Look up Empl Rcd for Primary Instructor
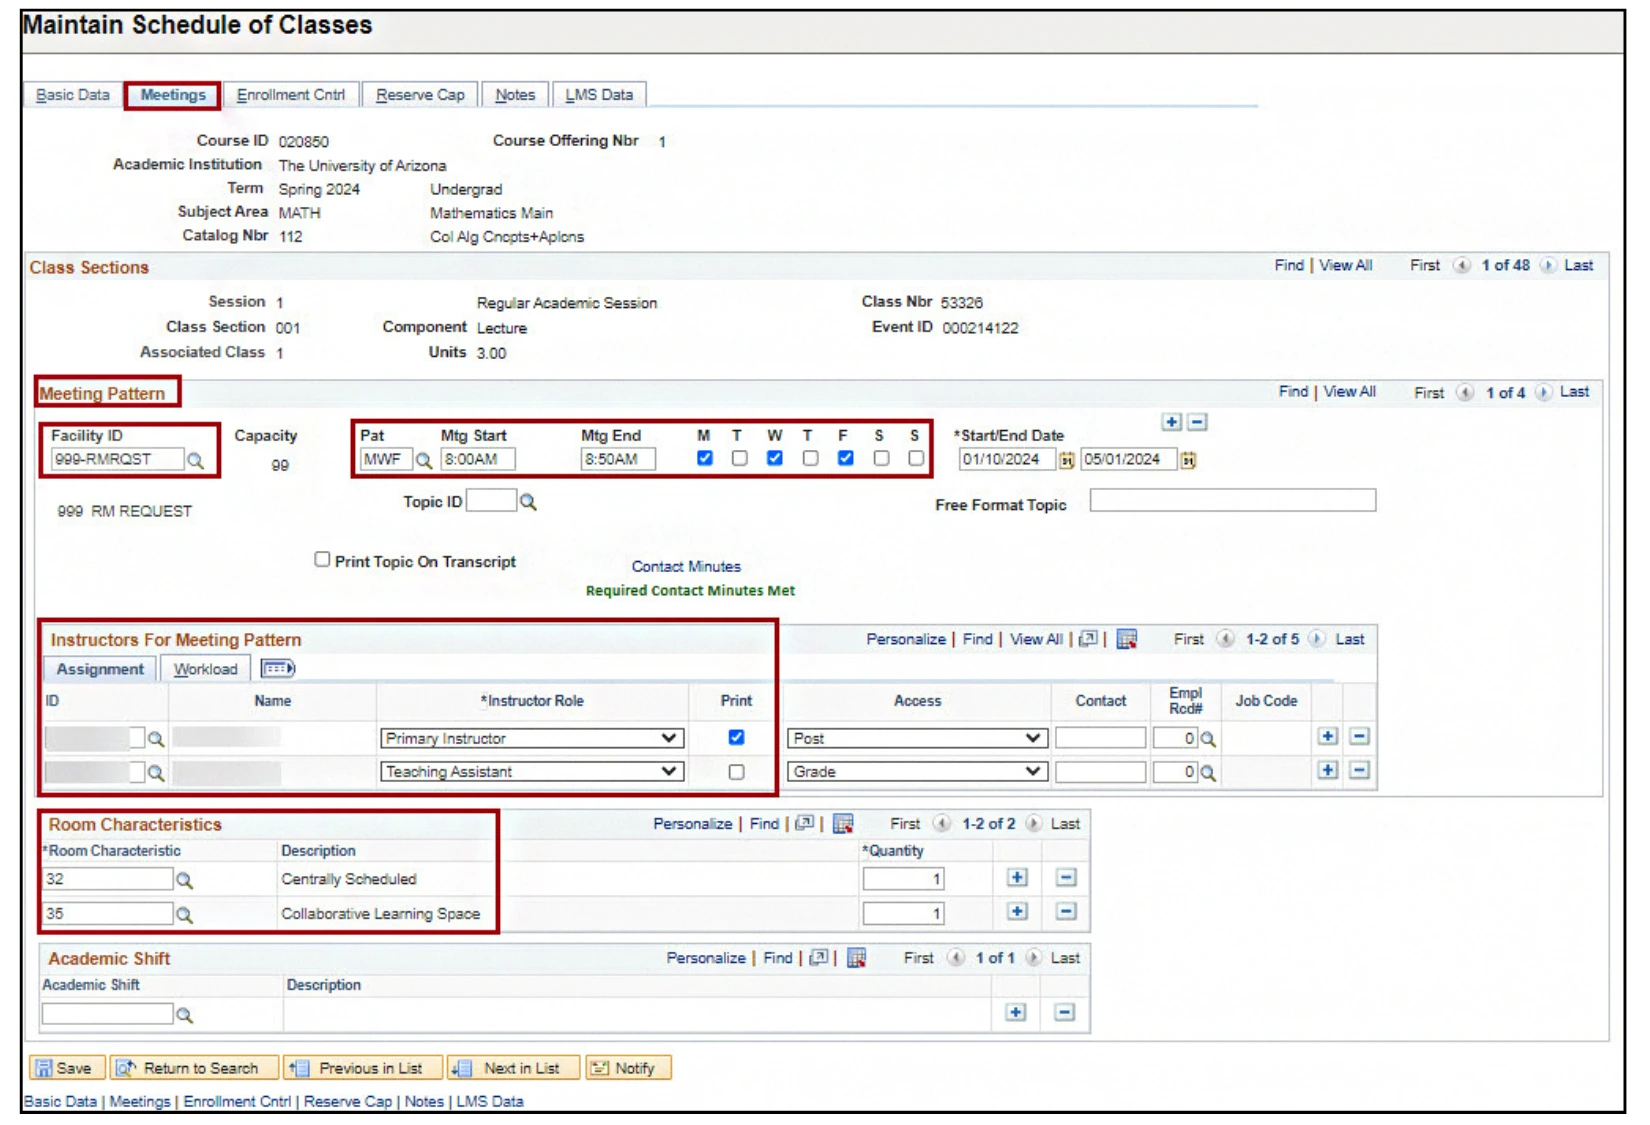 1208,739
